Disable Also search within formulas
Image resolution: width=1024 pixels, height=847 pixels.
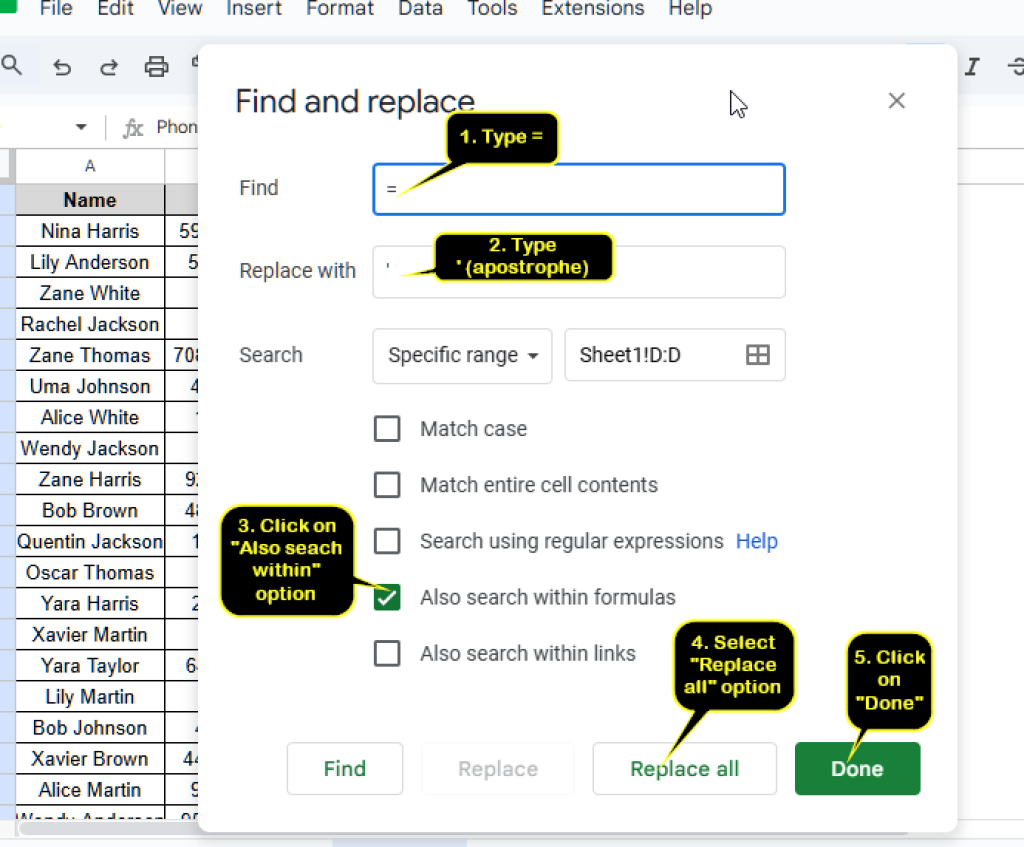click(387, 596)
